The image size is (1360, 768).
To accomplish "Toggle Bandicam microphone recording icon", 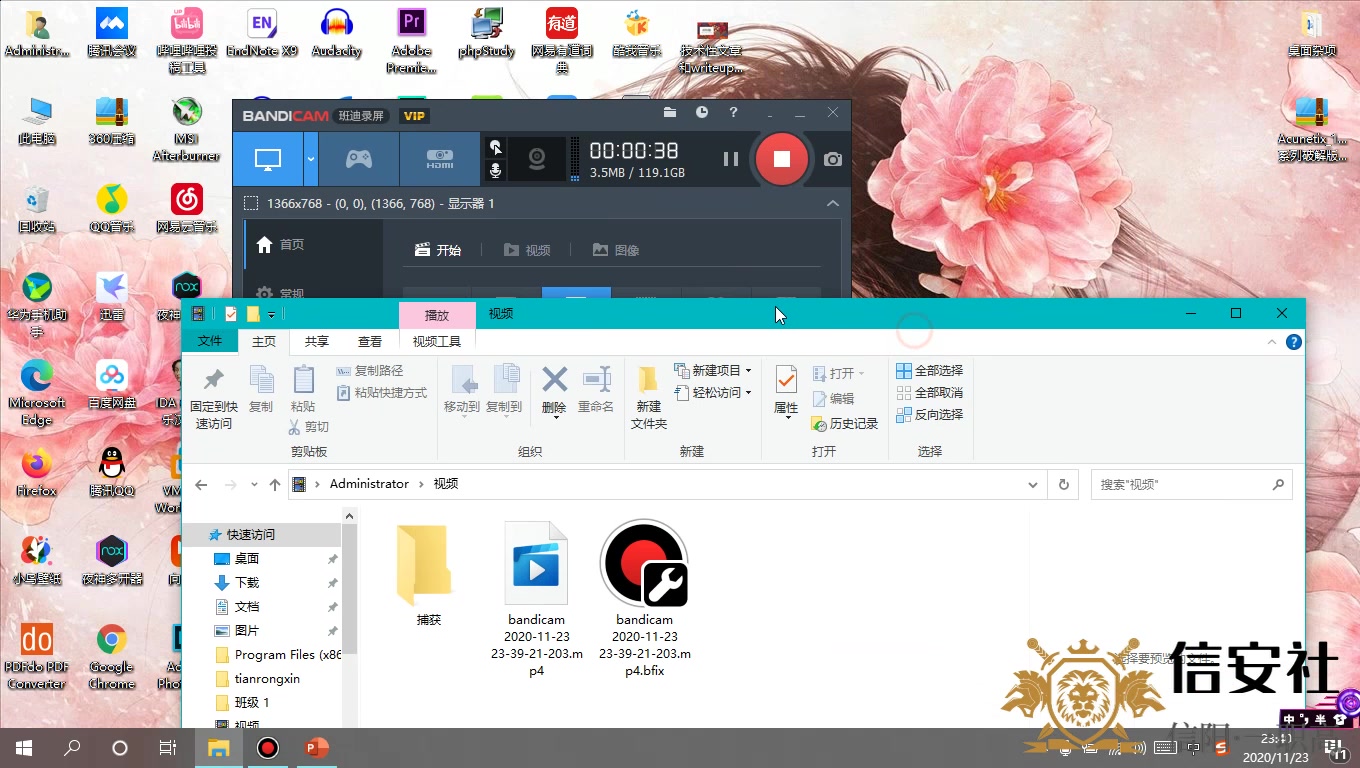I will (495, 171).
